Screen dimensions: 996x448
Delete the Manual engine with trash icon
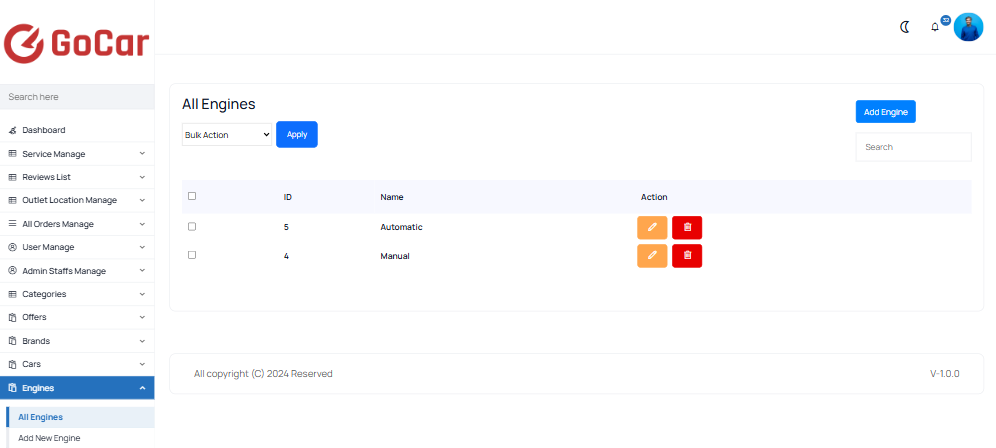(687, 255)
